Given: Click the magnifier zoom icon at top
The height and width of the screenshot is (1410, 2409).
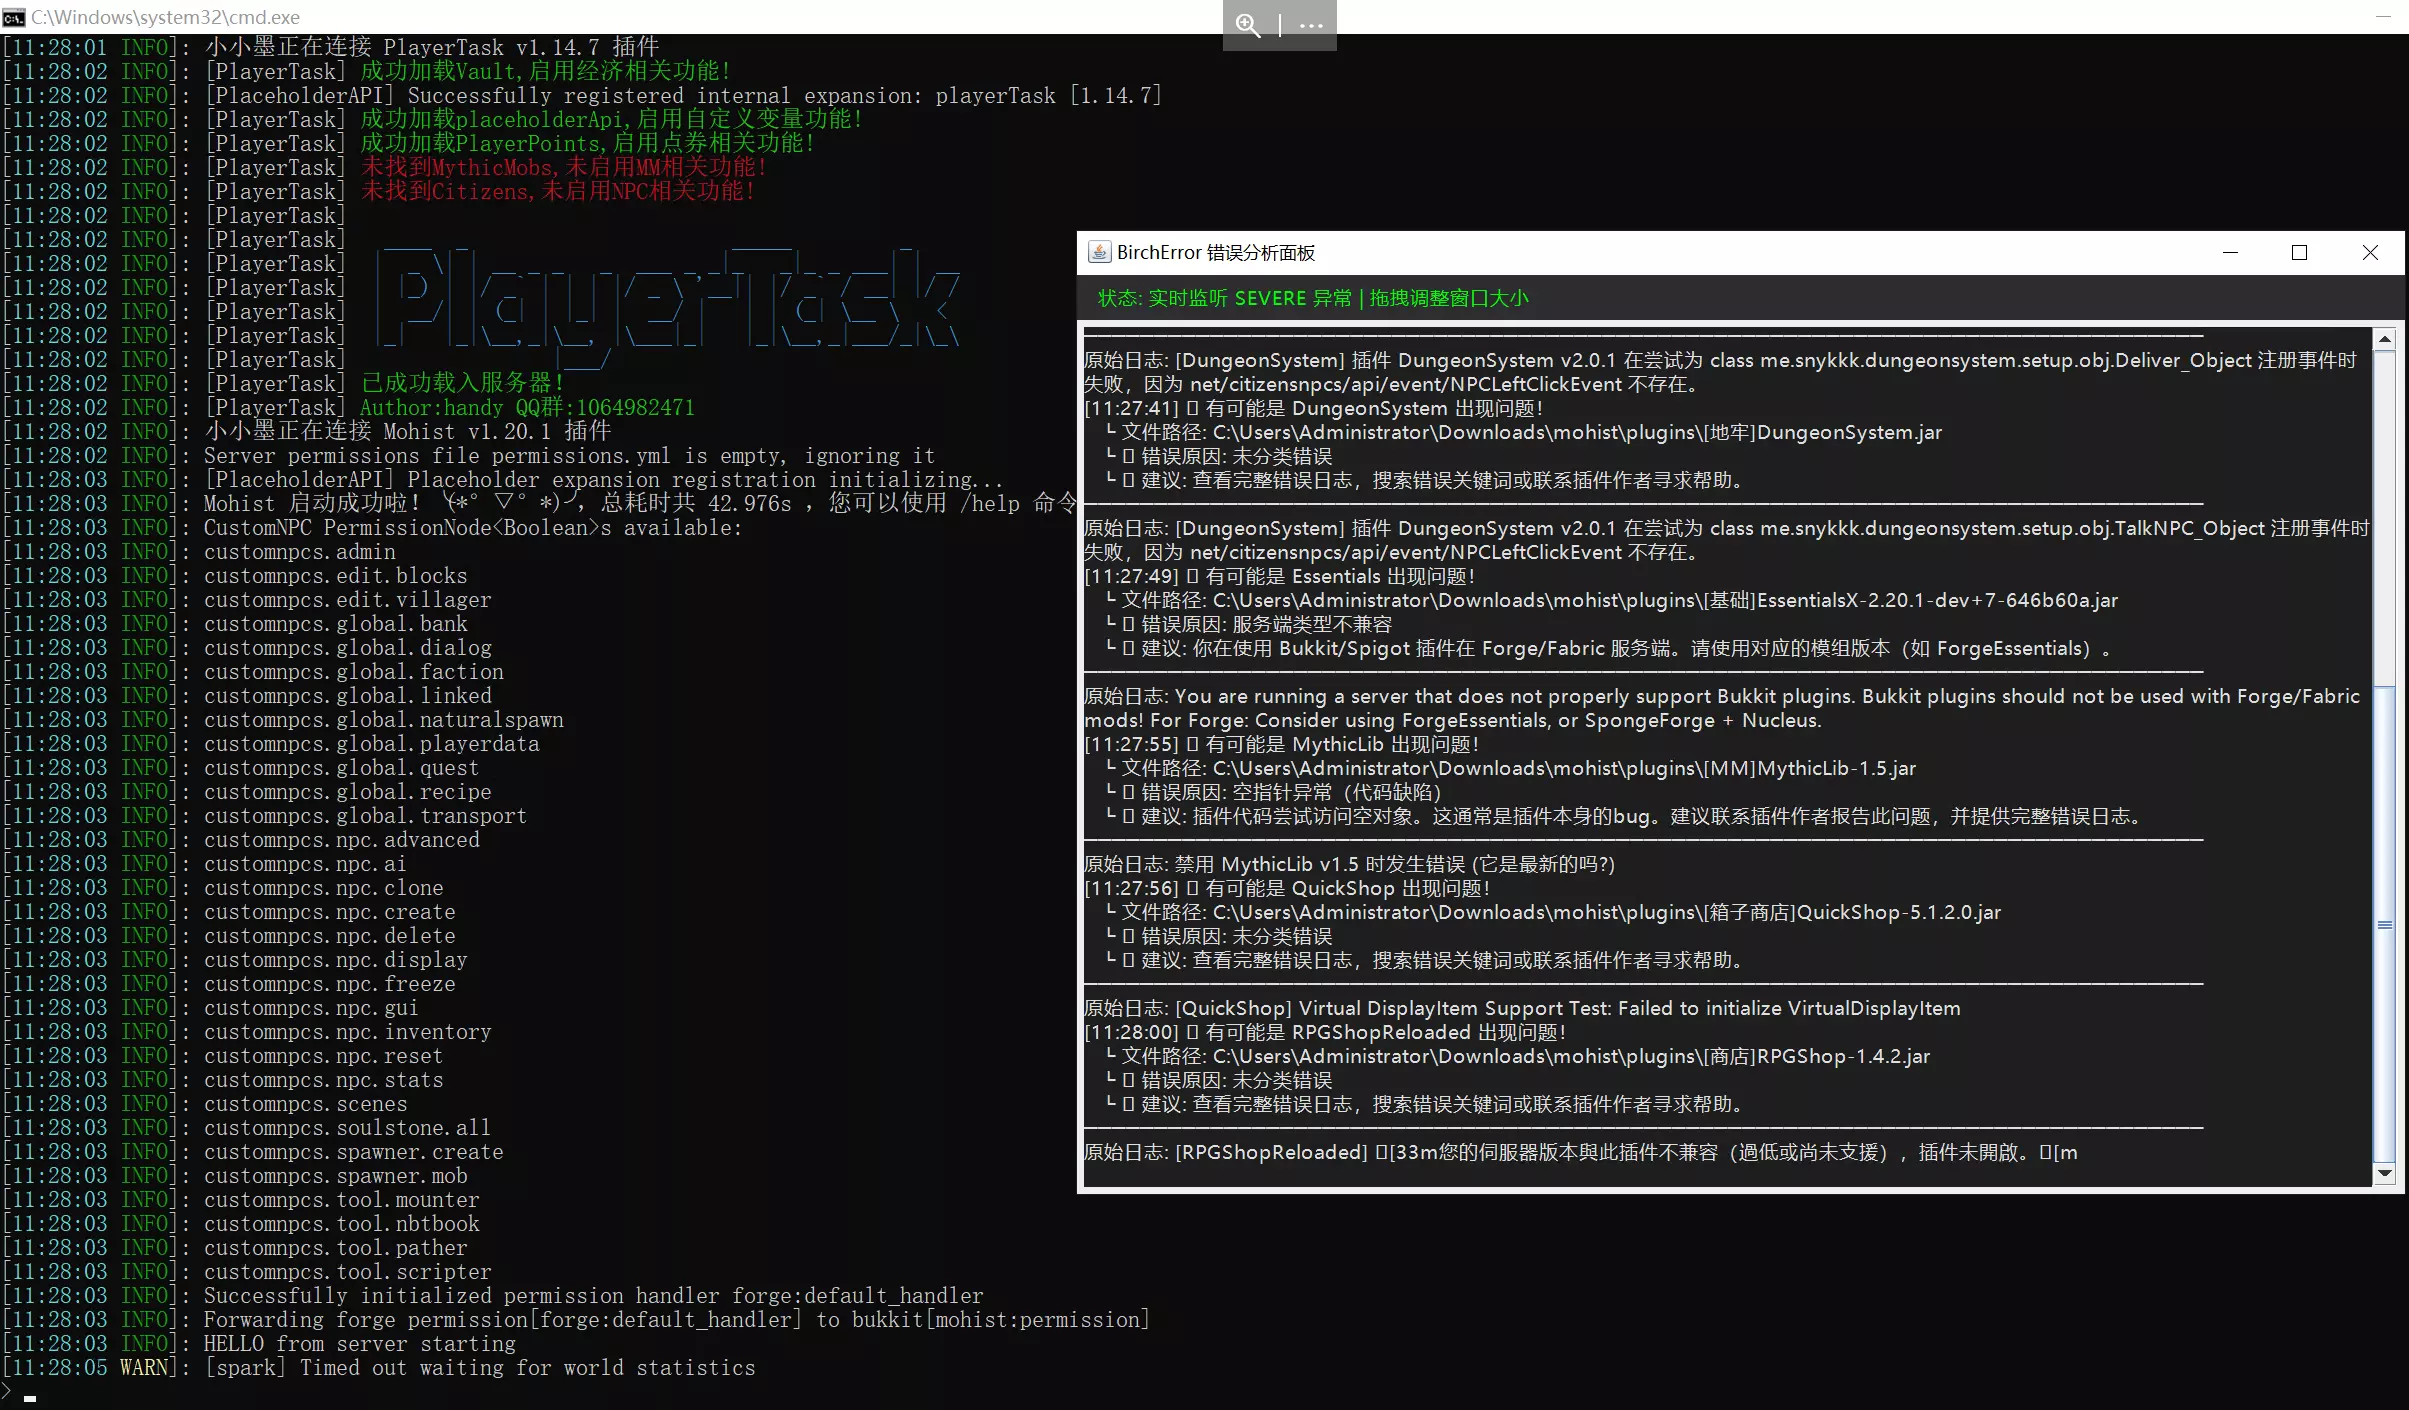Looking at the screenshot, I should coord(1248,25).
